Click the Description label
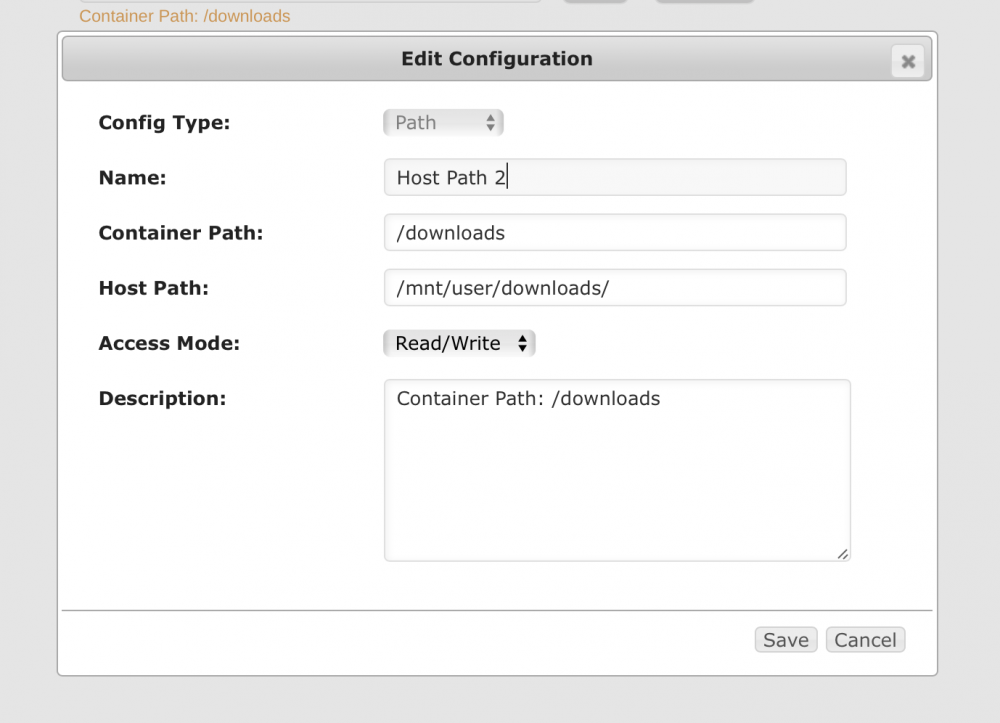The height and width of the screenshot is (723, 1000). [x=162, y=398]
